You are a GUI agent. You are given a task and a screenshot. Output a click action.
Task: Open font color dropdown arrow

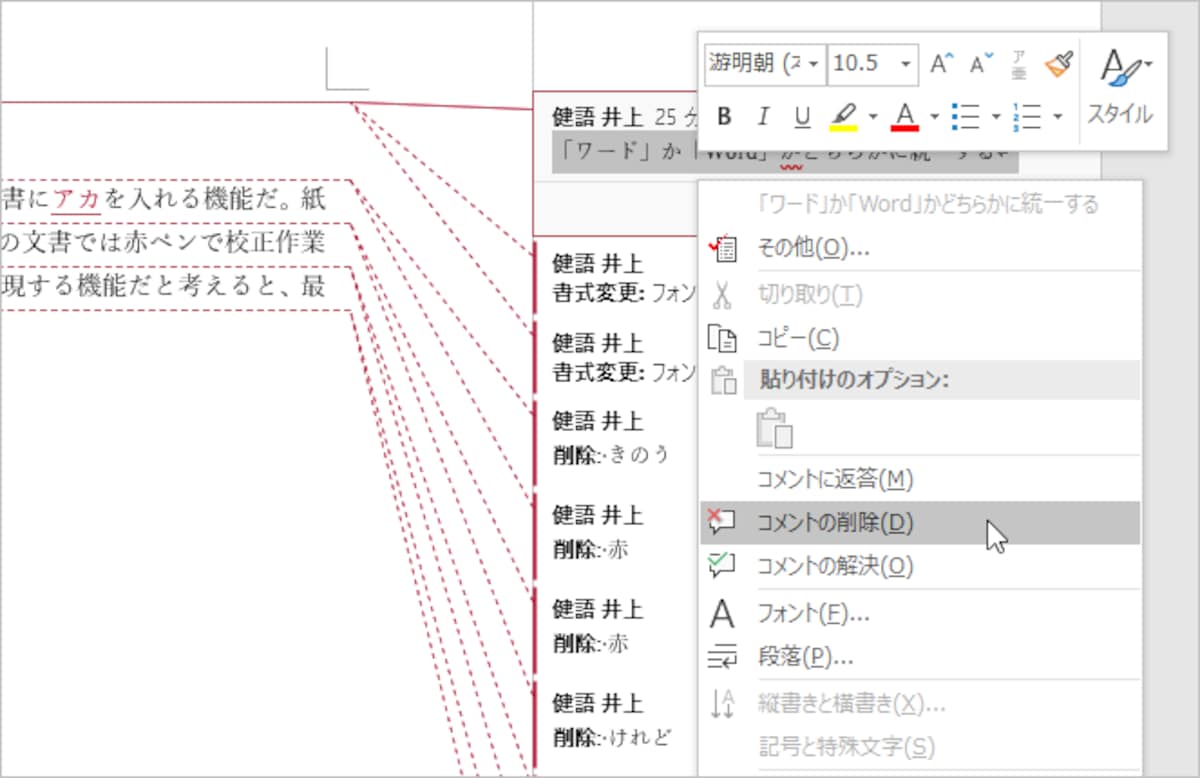click(934, 117)
